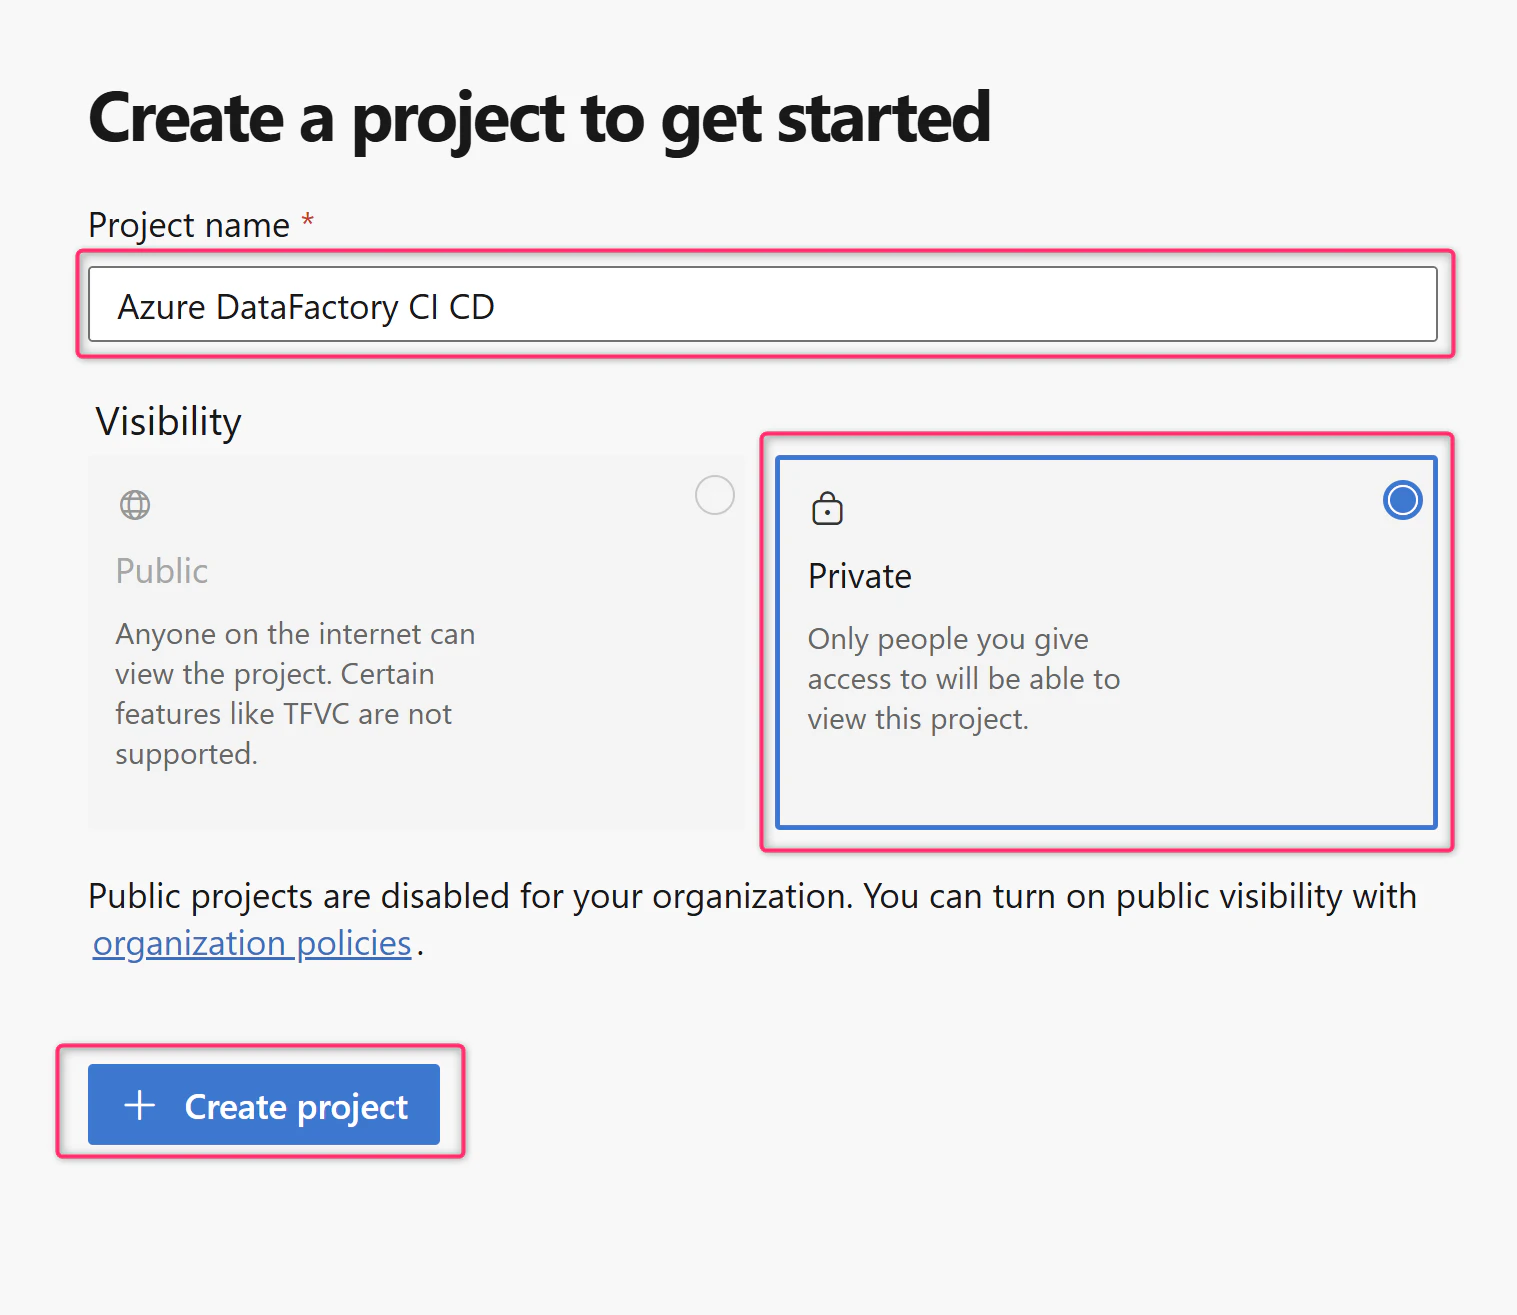
Task: Select the Public radio button
Action: 715,495
